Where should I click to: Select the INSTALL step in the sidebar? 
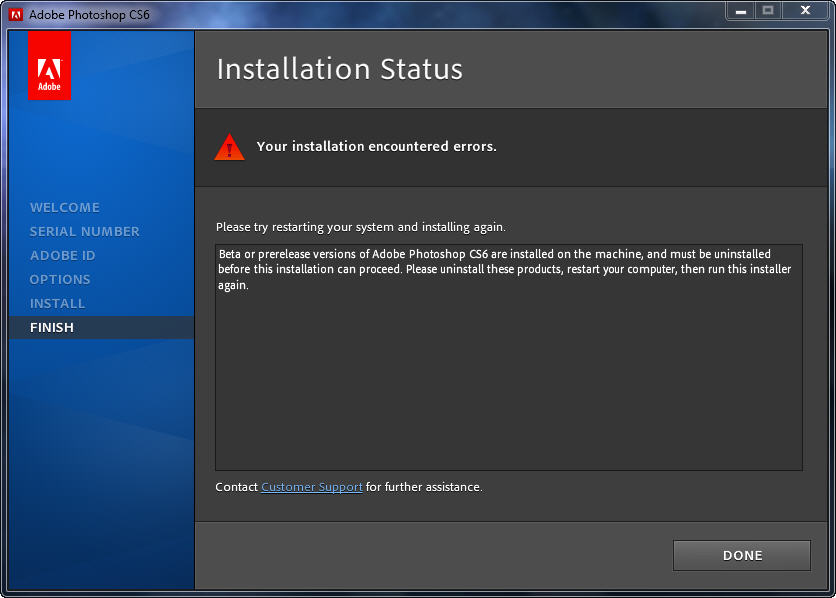click(58, 303)
